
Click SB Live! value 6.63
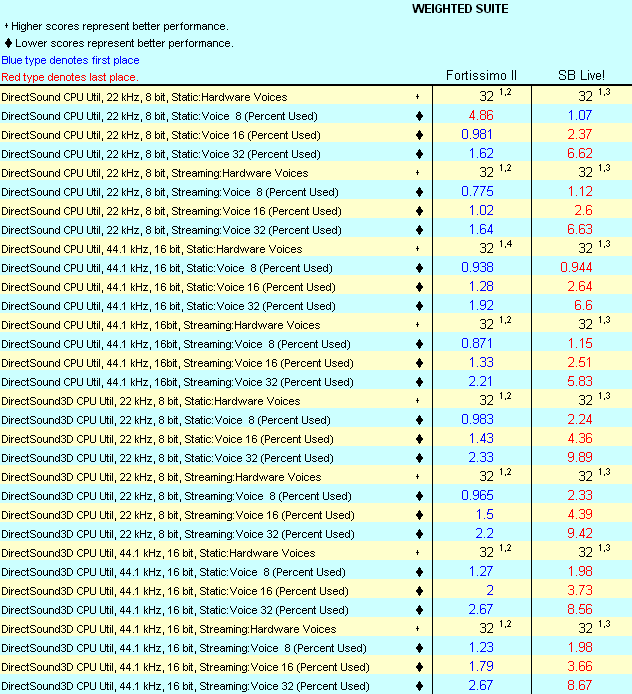point(580,230)
